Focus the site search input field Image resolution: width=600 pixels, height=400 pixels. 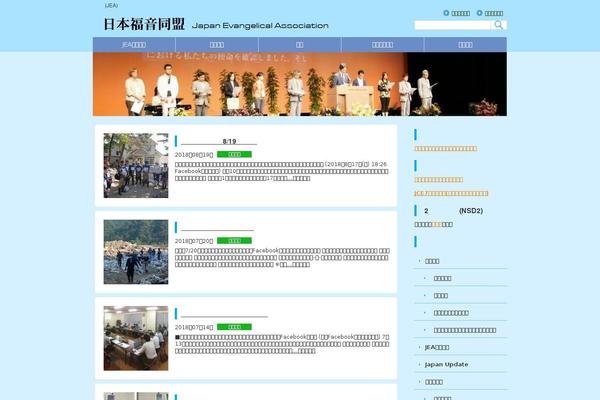tap(452, 25)
